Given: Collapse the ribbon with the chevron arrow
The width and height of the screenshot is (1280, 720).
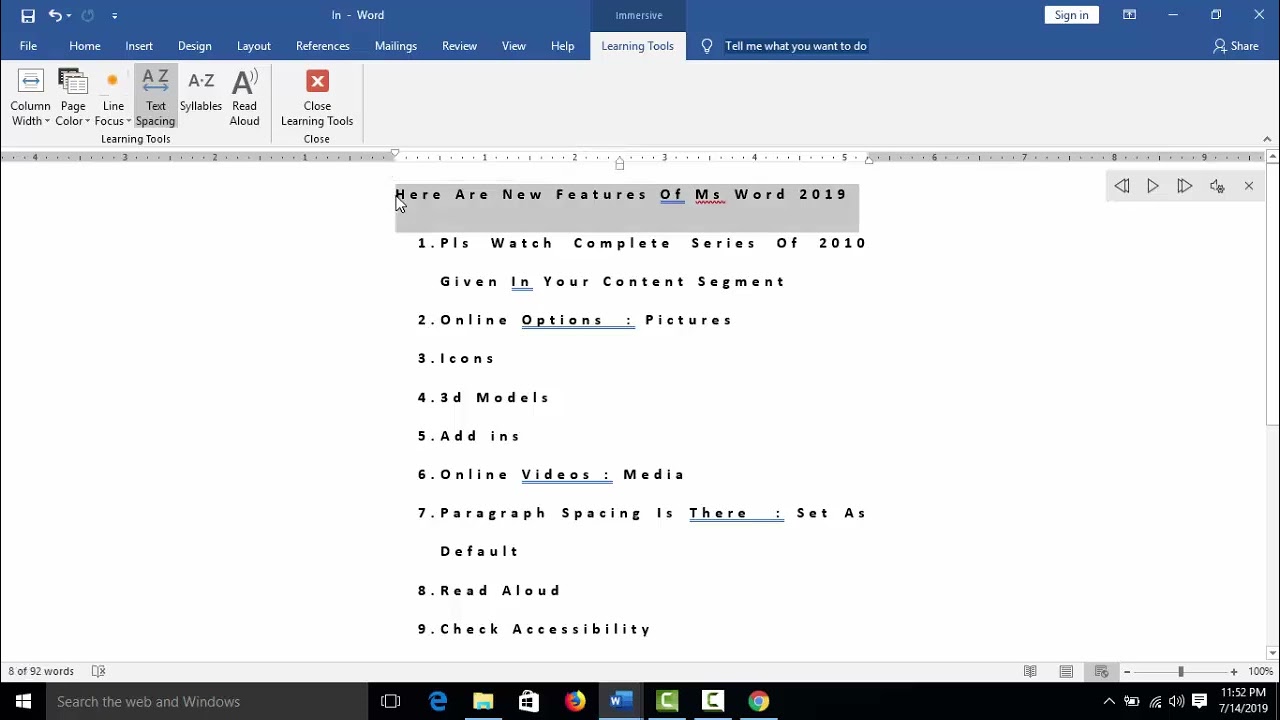Looking at the screenshot, I should pos(1267,139).
